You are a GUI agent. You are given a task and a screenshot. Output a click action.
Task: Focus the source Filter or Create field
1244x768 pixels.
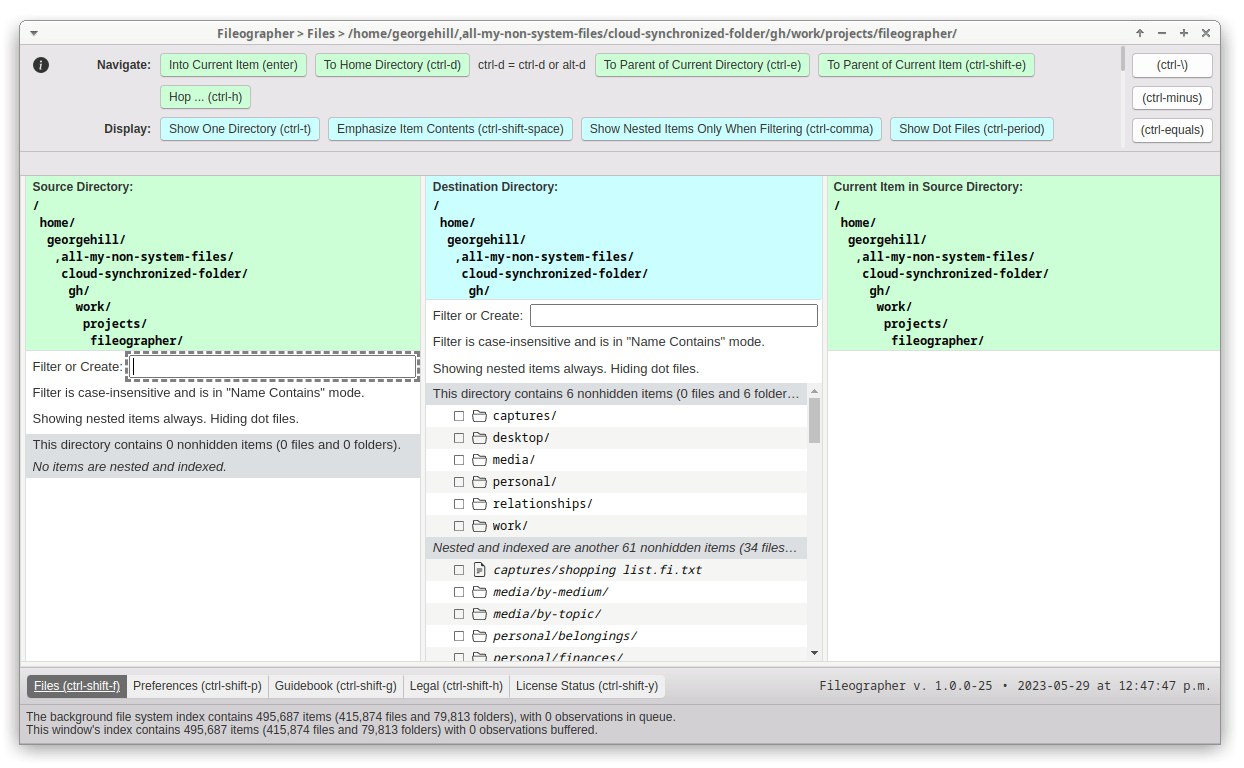tap(274, 367)
